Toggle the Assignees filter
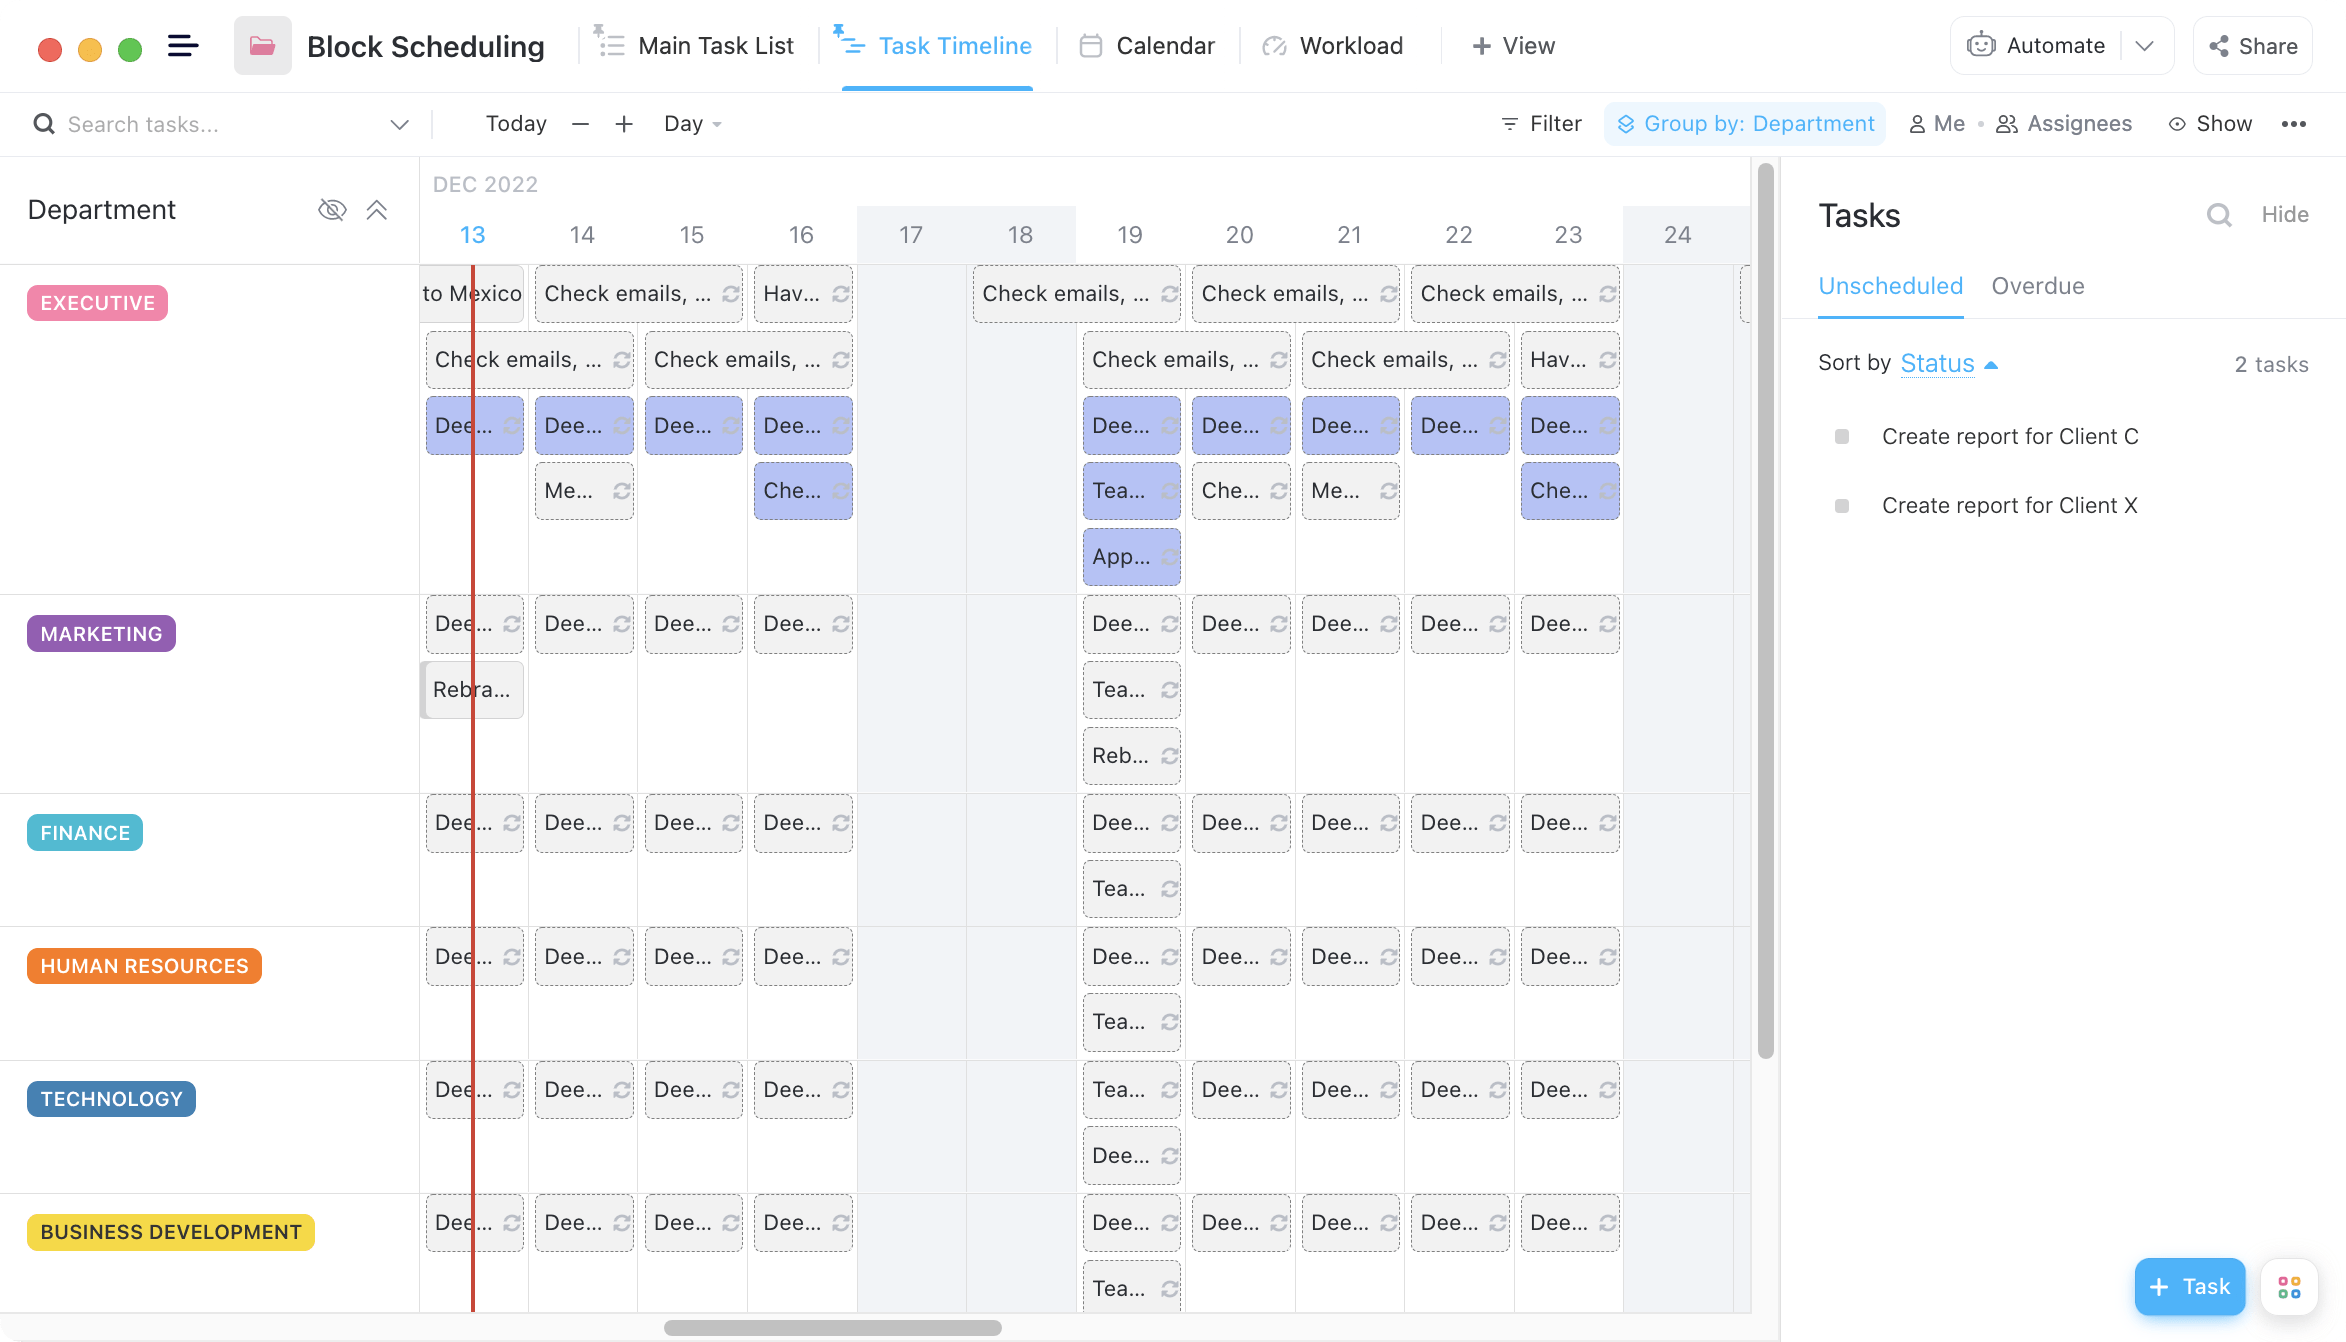Image resolution: width=2346 pixels, height=1342 pixels. click(2064, 122)
